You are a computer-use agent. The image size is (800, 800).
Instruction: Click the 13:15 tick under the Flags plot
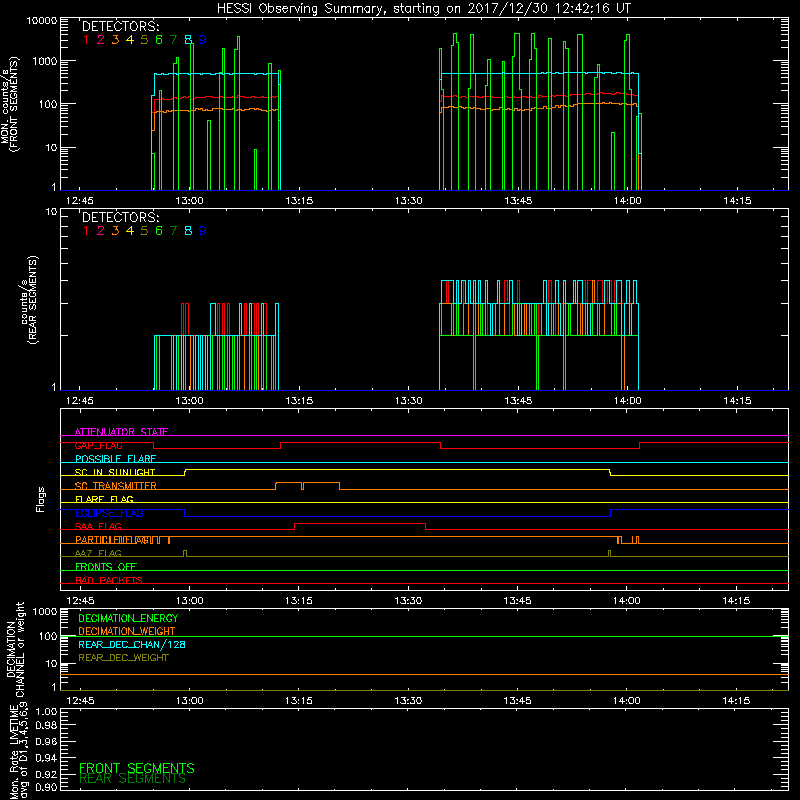point(298,601)
